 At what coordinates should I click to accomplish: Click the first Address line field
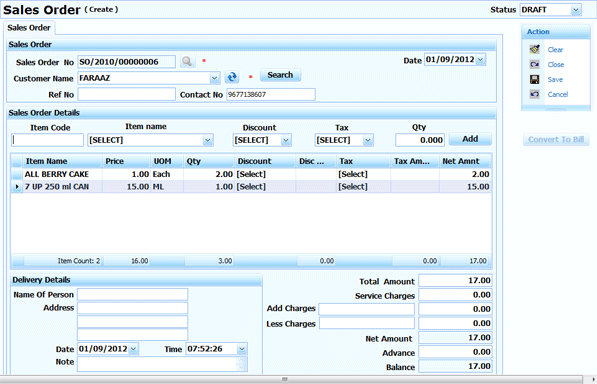tap(132, 308)
